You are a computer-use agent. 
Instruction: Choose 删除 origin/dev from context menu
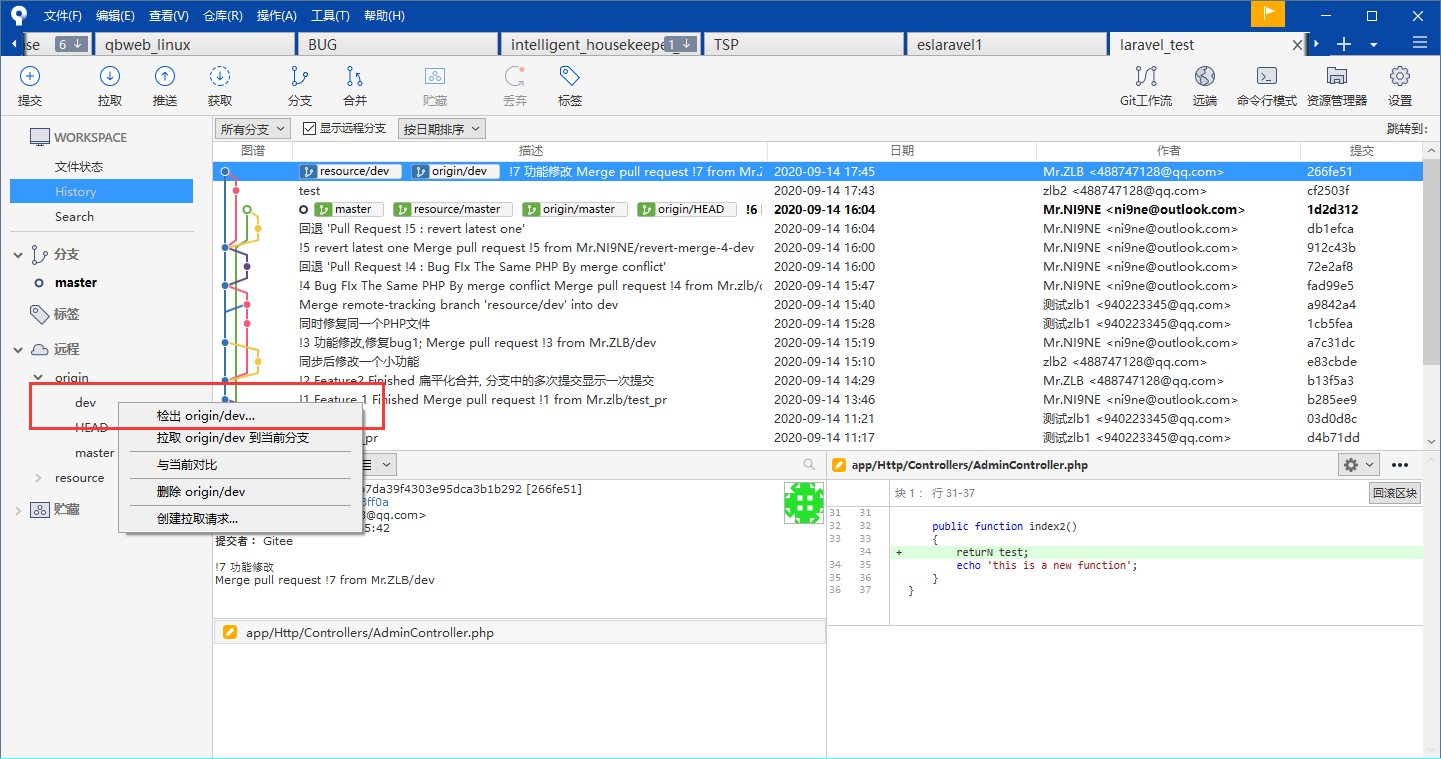pos(201,492)
